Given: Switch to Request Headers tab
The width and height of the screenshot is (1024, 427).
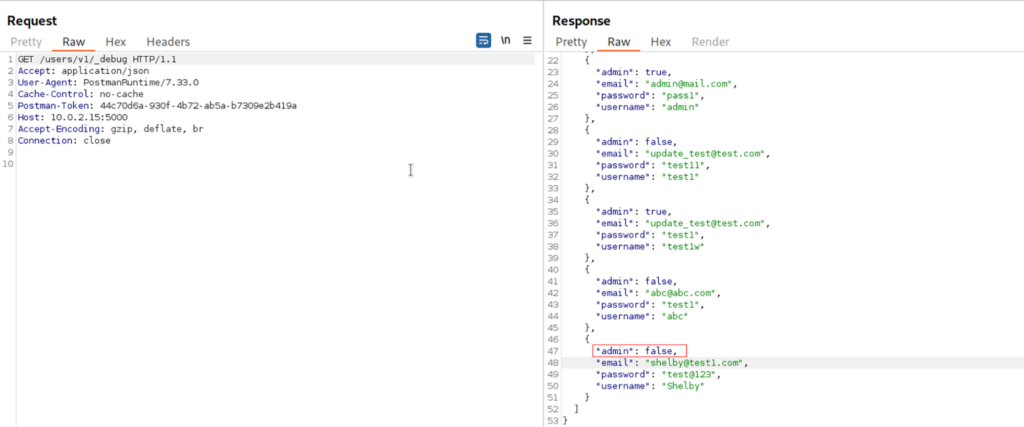Looking at the screenshot, I should (168, 42).
